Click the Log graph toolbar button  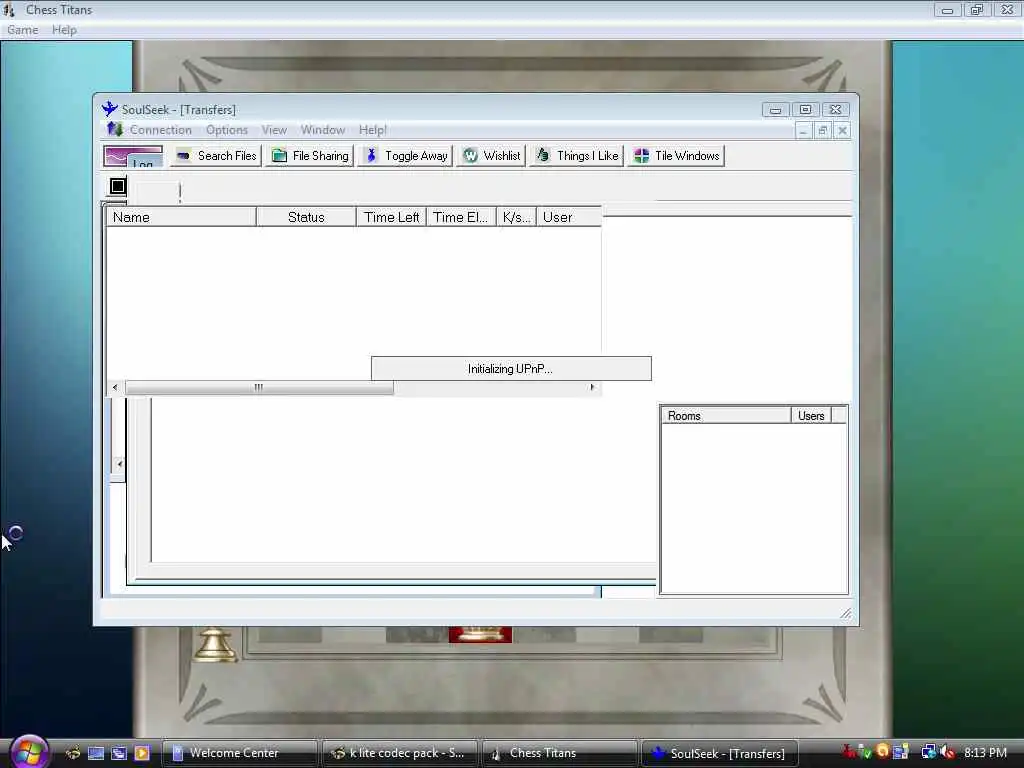(x=133, y=157)
